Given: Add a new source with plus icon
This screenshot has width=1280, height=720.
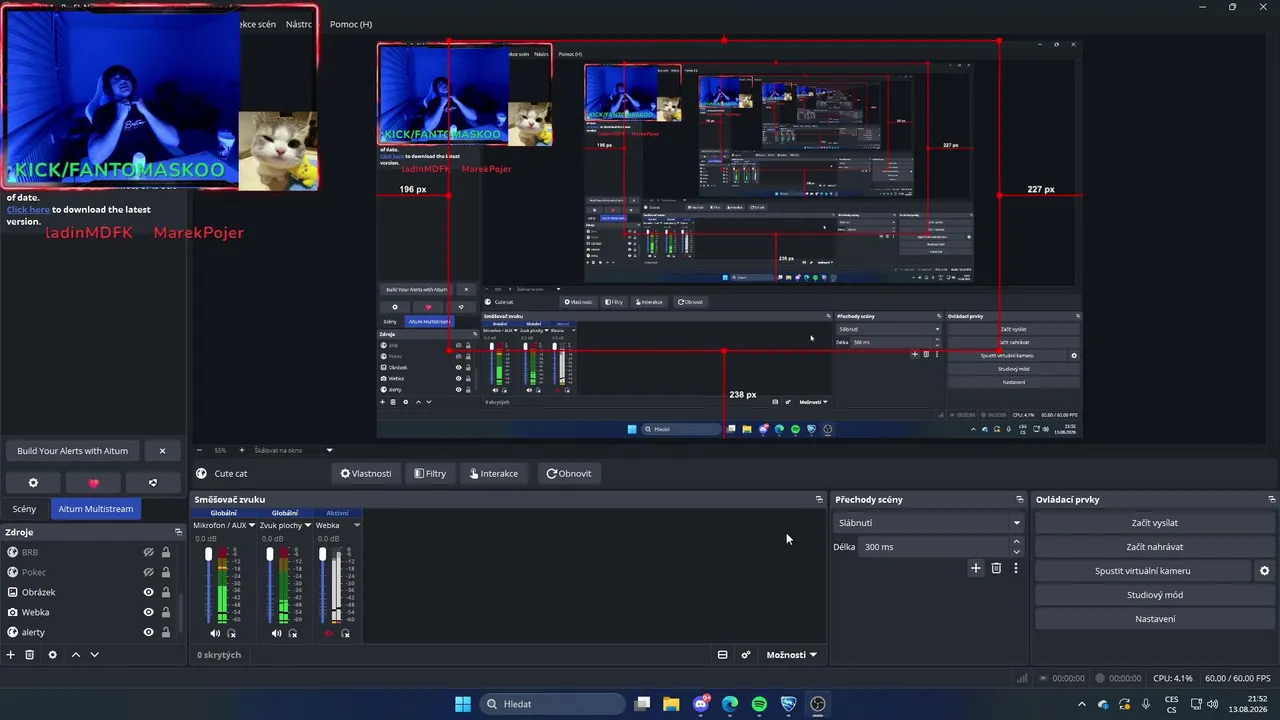Looking at the screenshot, I should pyautogui.click(x=11, y=655).
